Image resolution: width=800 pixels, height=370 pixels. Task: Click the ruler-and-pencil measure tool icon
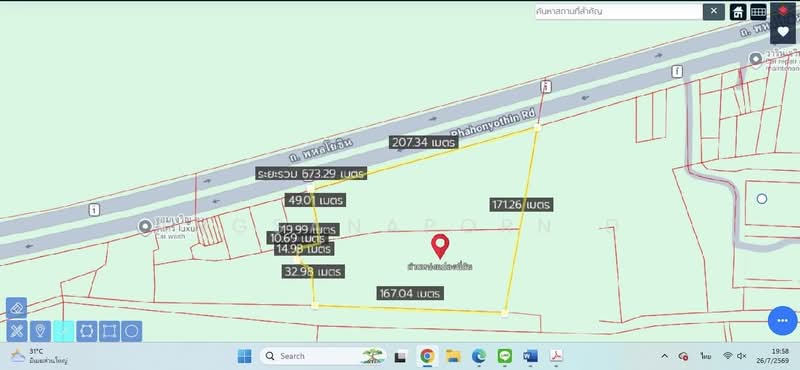(16, 331)
